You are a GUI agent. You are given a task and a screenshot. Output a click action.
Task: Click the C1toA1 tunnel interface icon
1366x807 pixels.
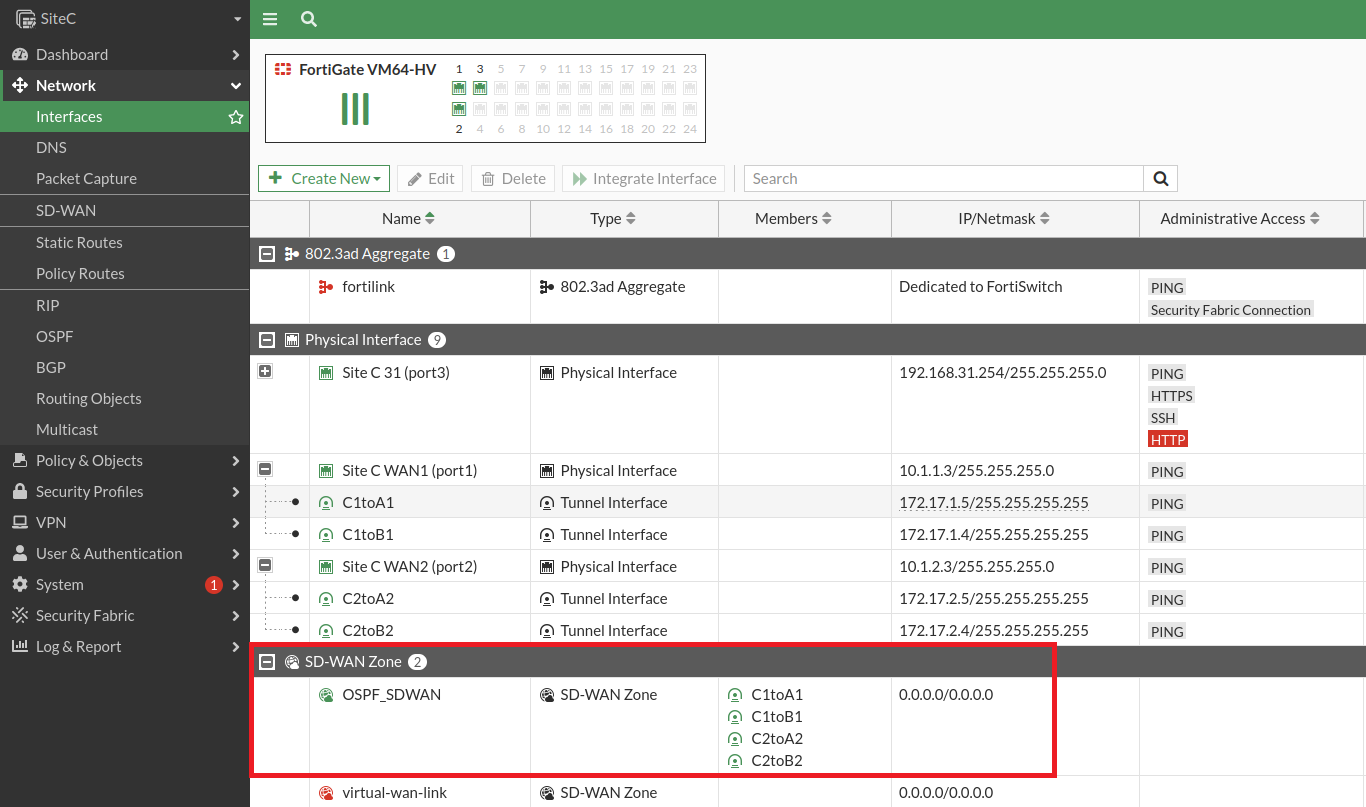pyautogui.click(x=326, y=503)
